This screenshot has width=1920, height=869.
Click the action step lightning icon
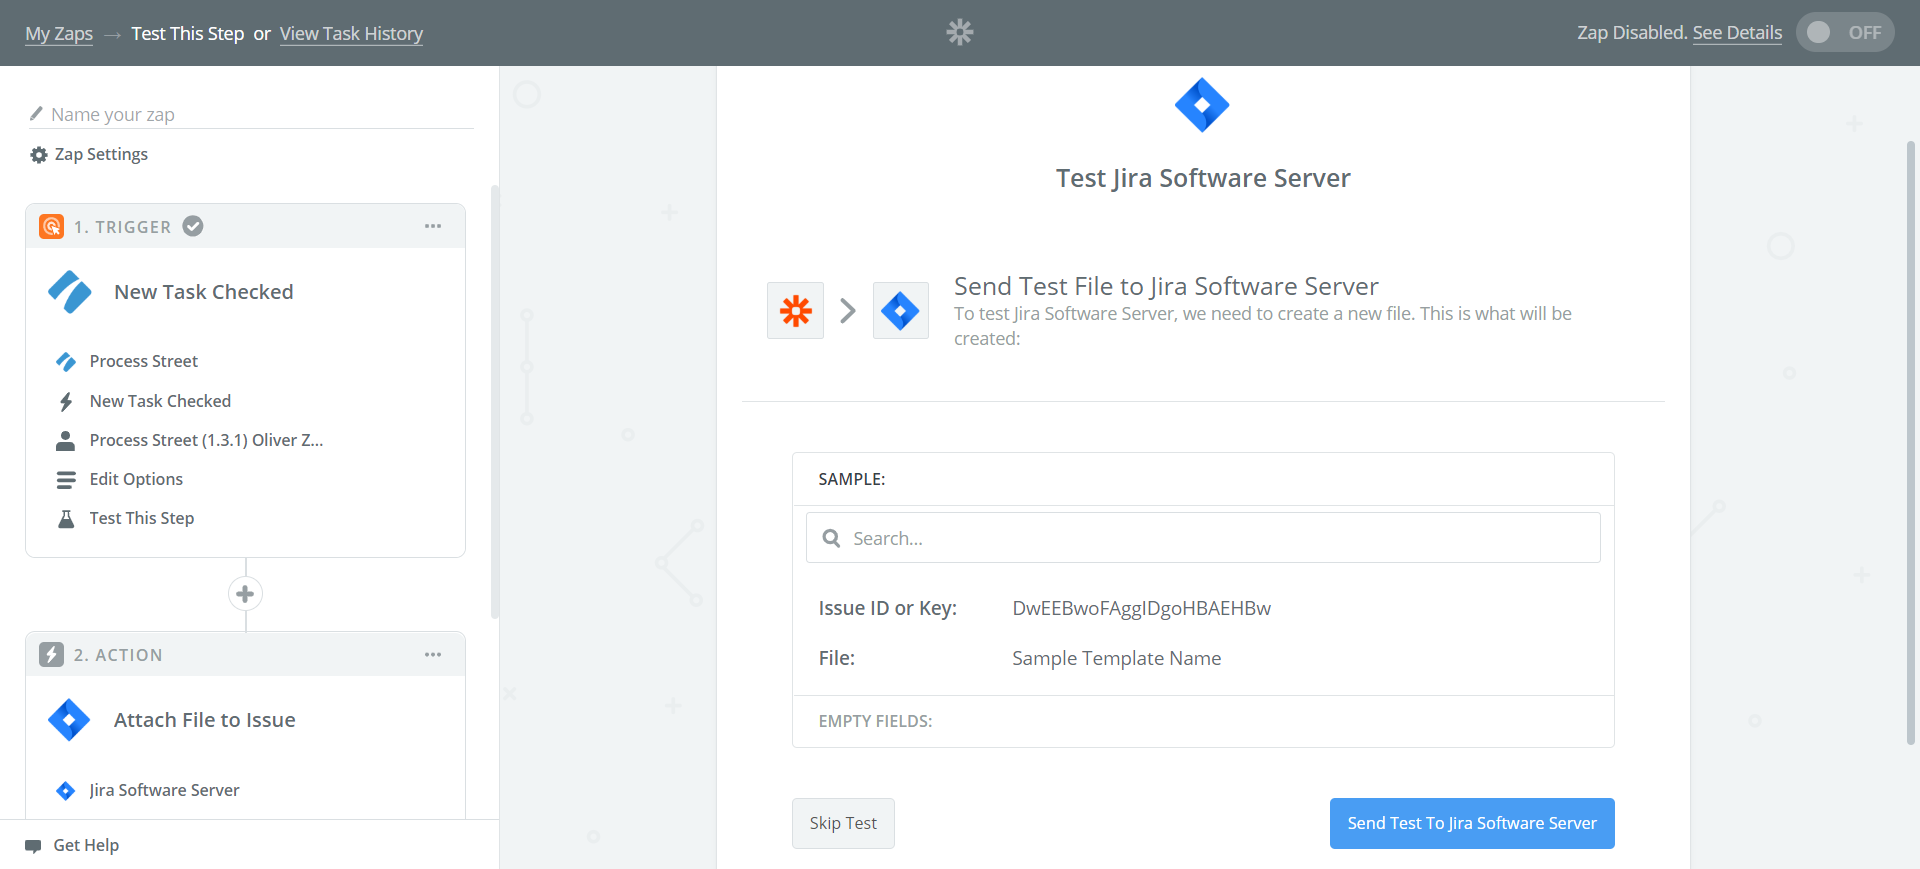[52, 655]
